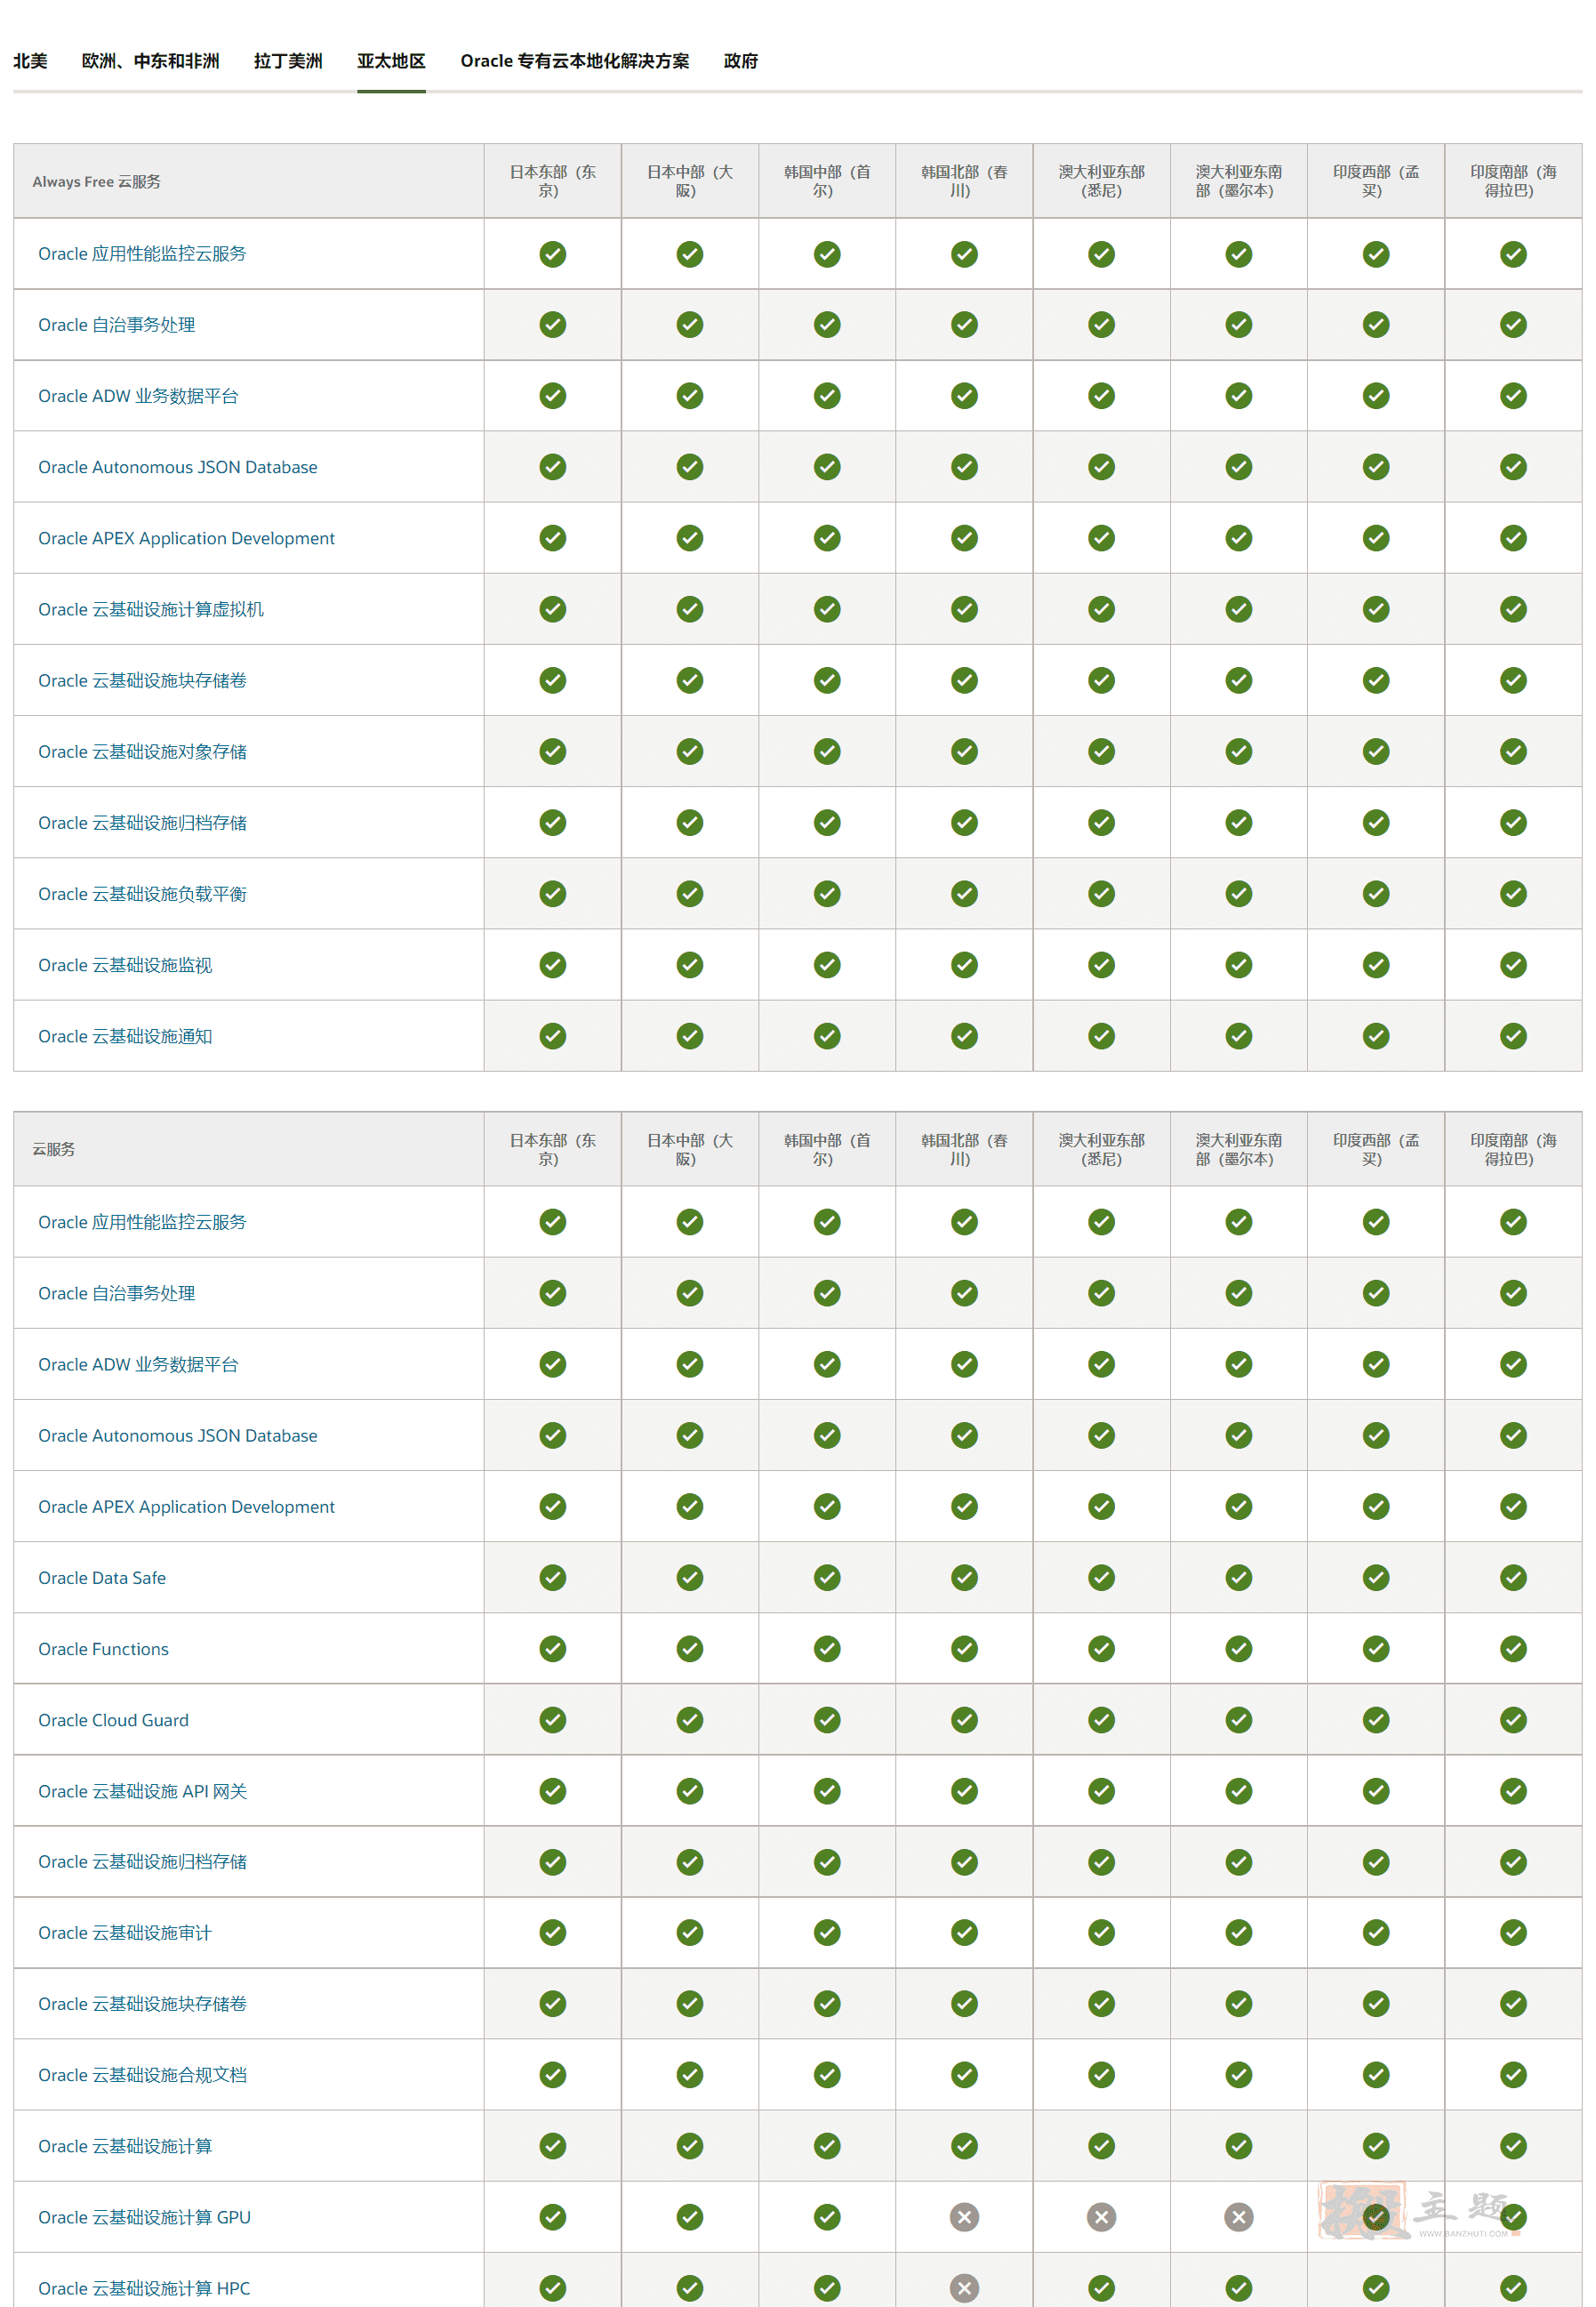
Task: Click 墨尔本 unavailable X for 计算 GPU
Action: tap(1239, 2217)
